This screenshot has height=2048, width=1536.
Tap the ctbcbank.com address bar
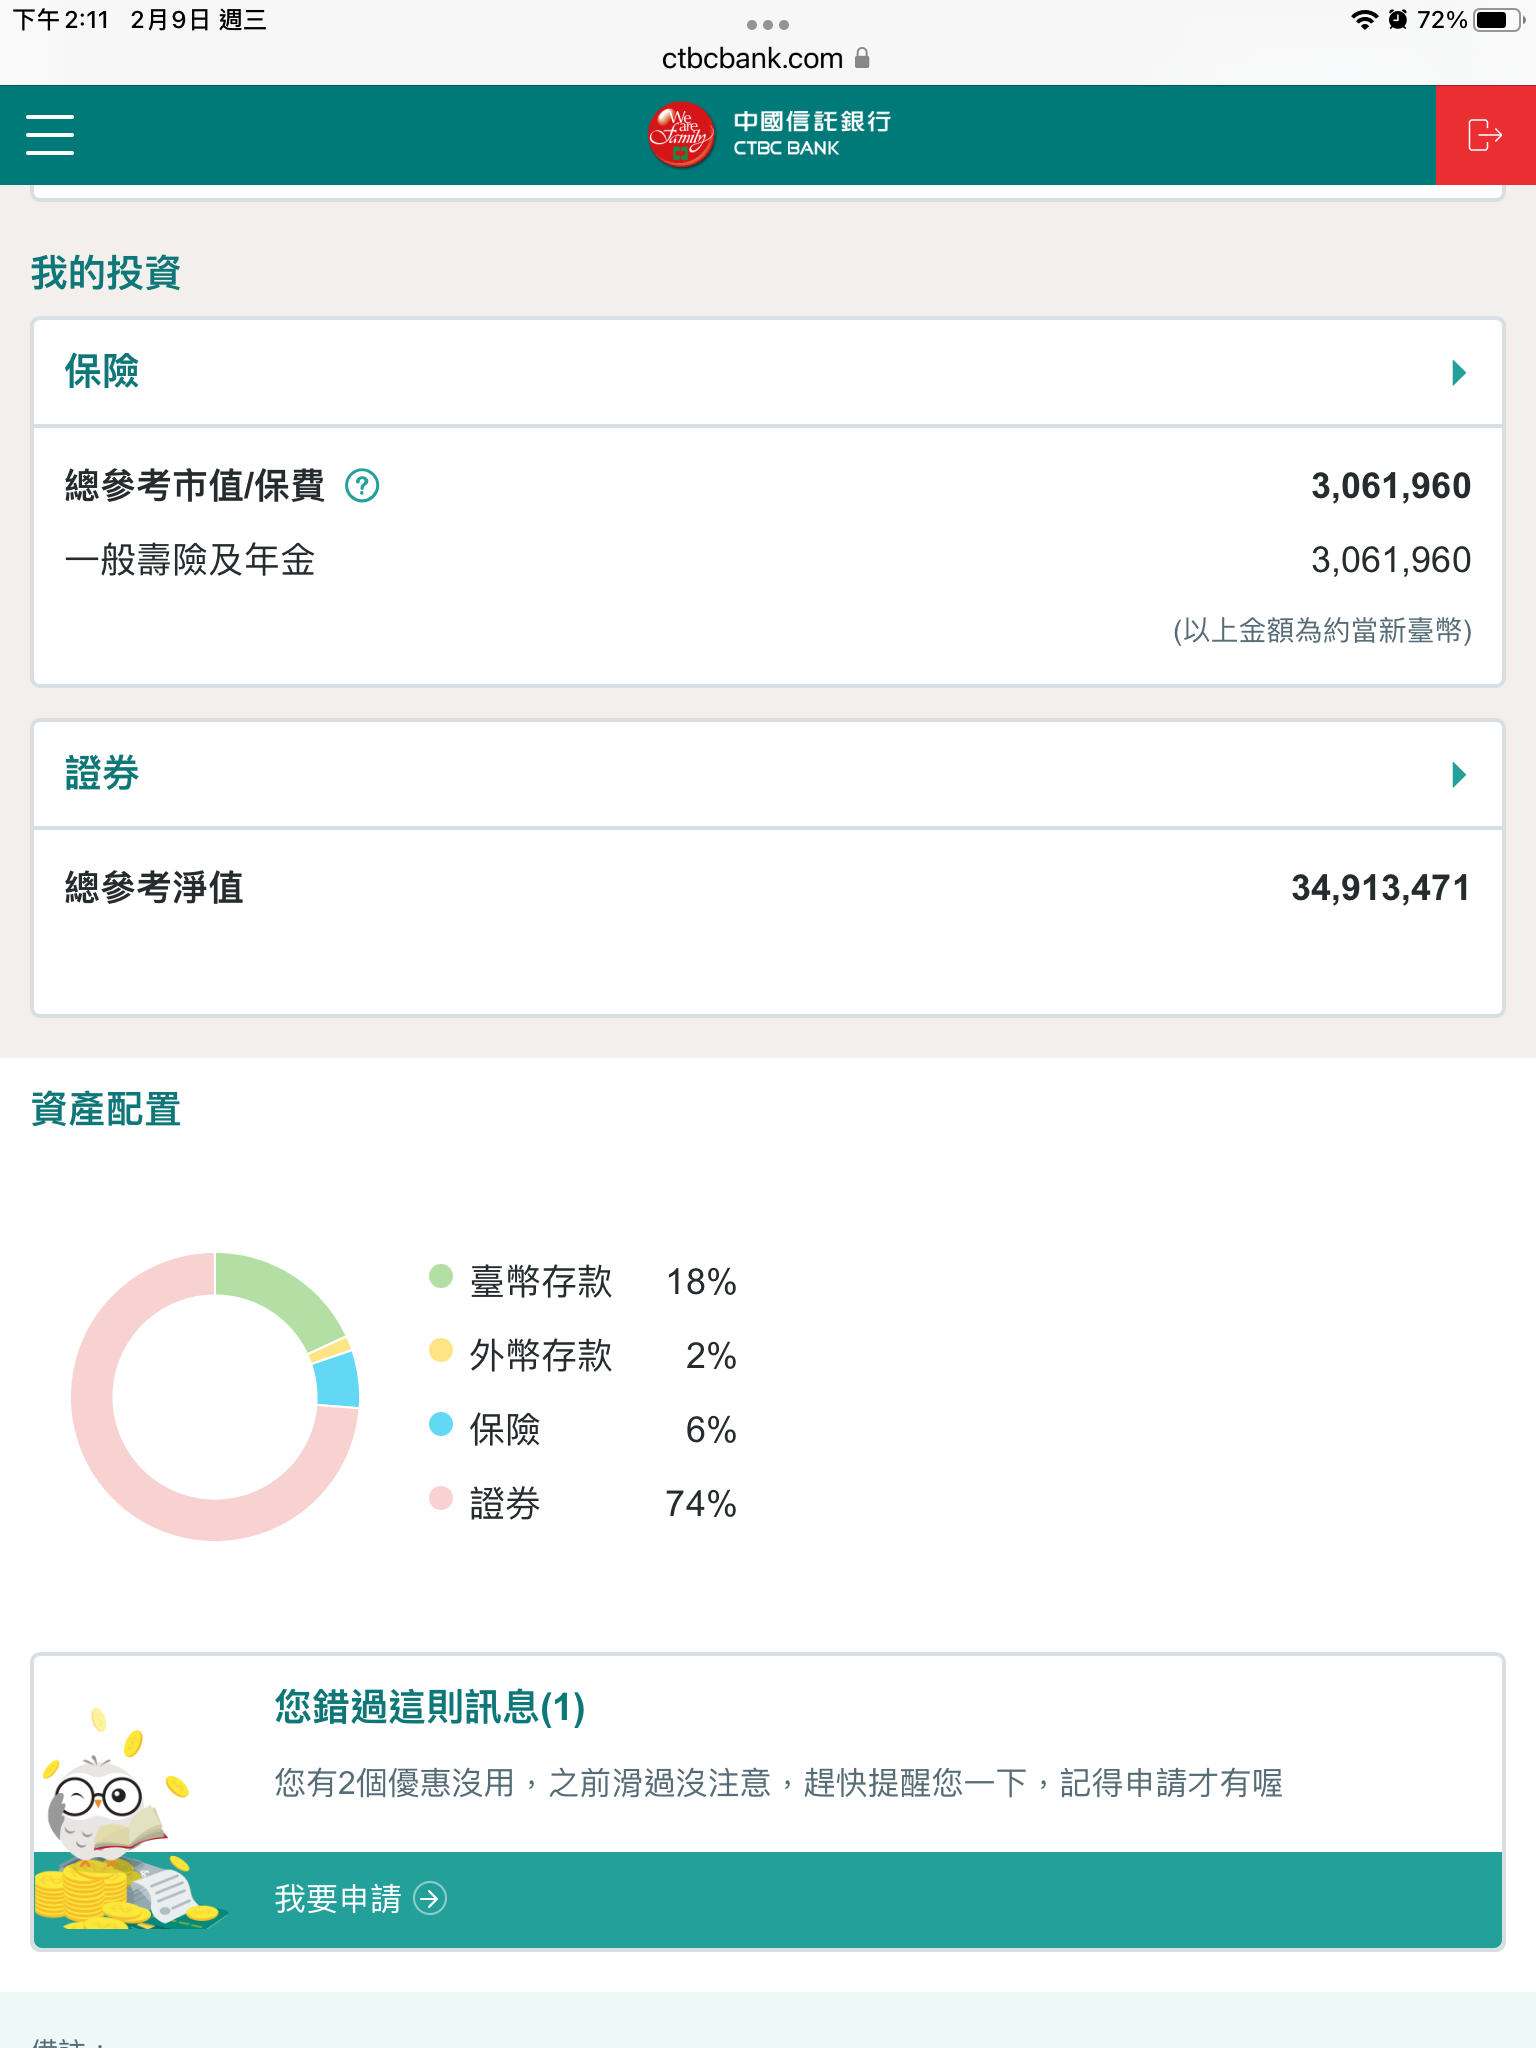pos(752,58)
